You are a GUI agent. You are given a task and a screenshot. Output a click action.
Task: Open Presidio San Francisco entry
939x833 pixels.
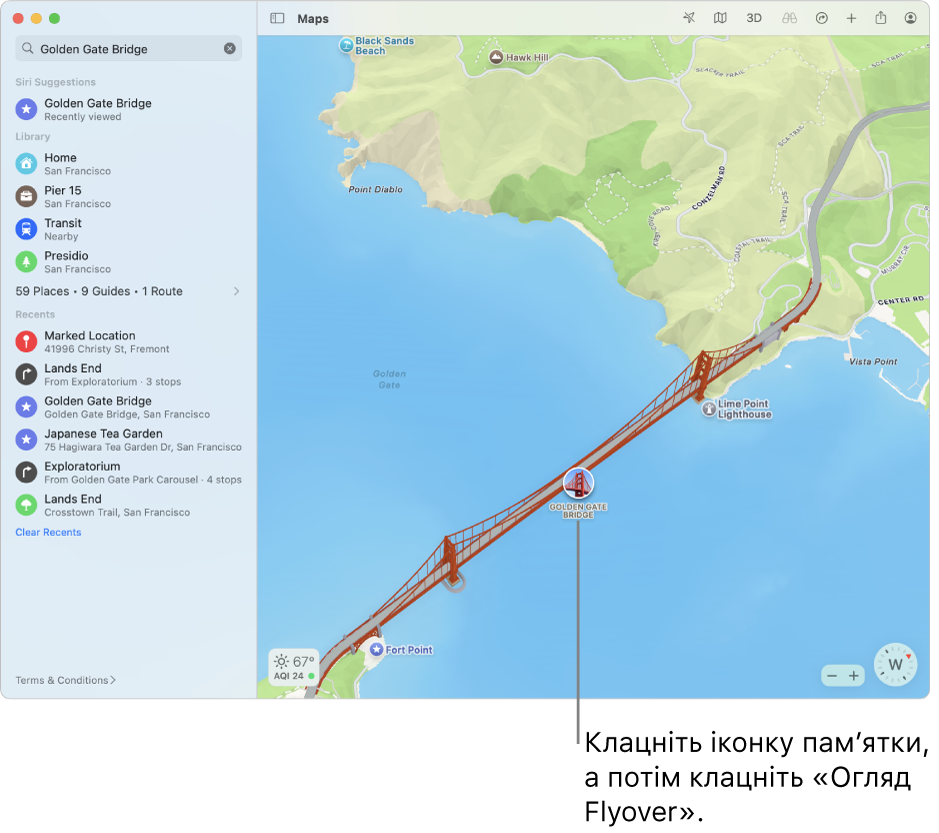pyautogui.click(x=129, y=262)
